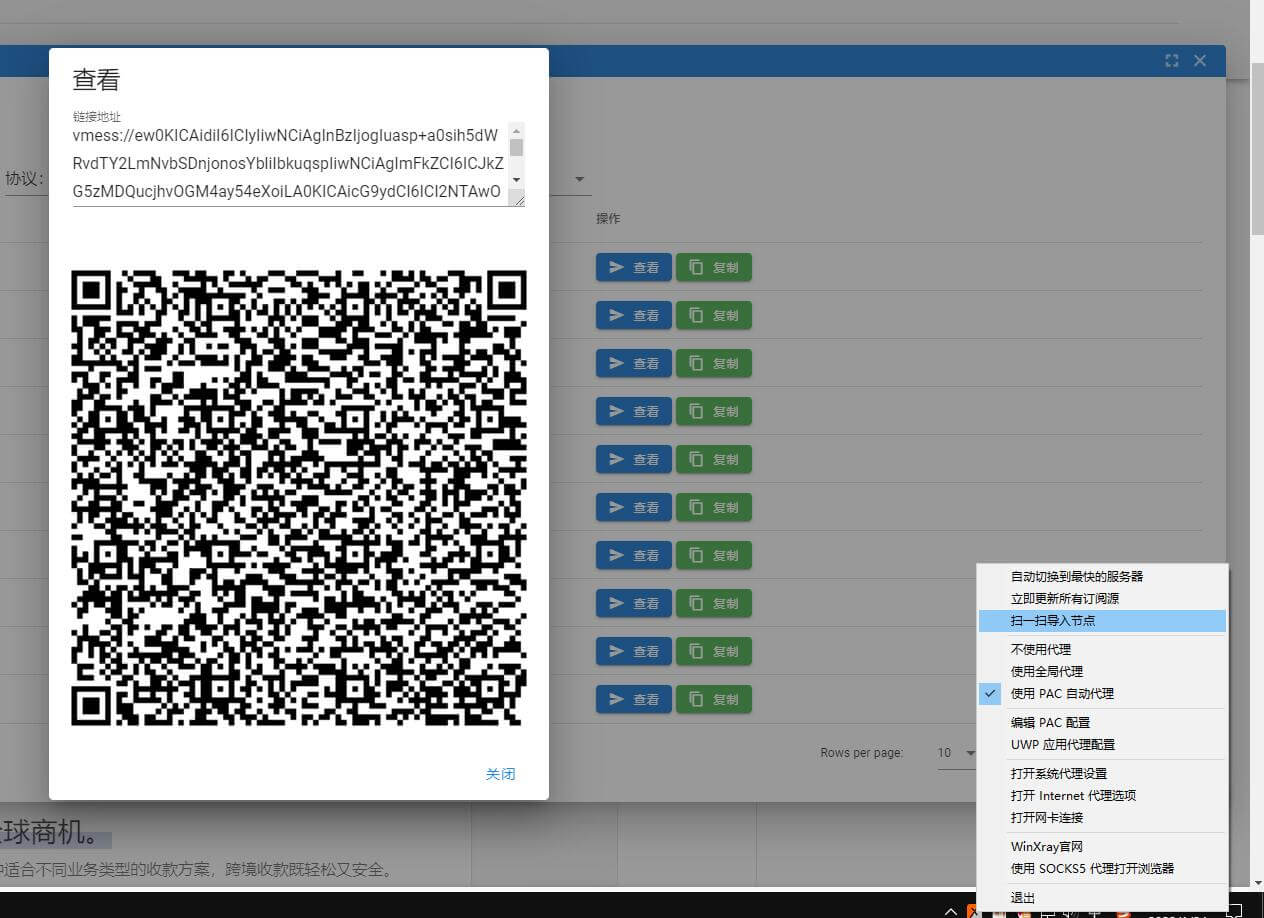Click 复制 button in the top table row
The height and width of the screenshot is (918, 1264).
coord(714,267)
